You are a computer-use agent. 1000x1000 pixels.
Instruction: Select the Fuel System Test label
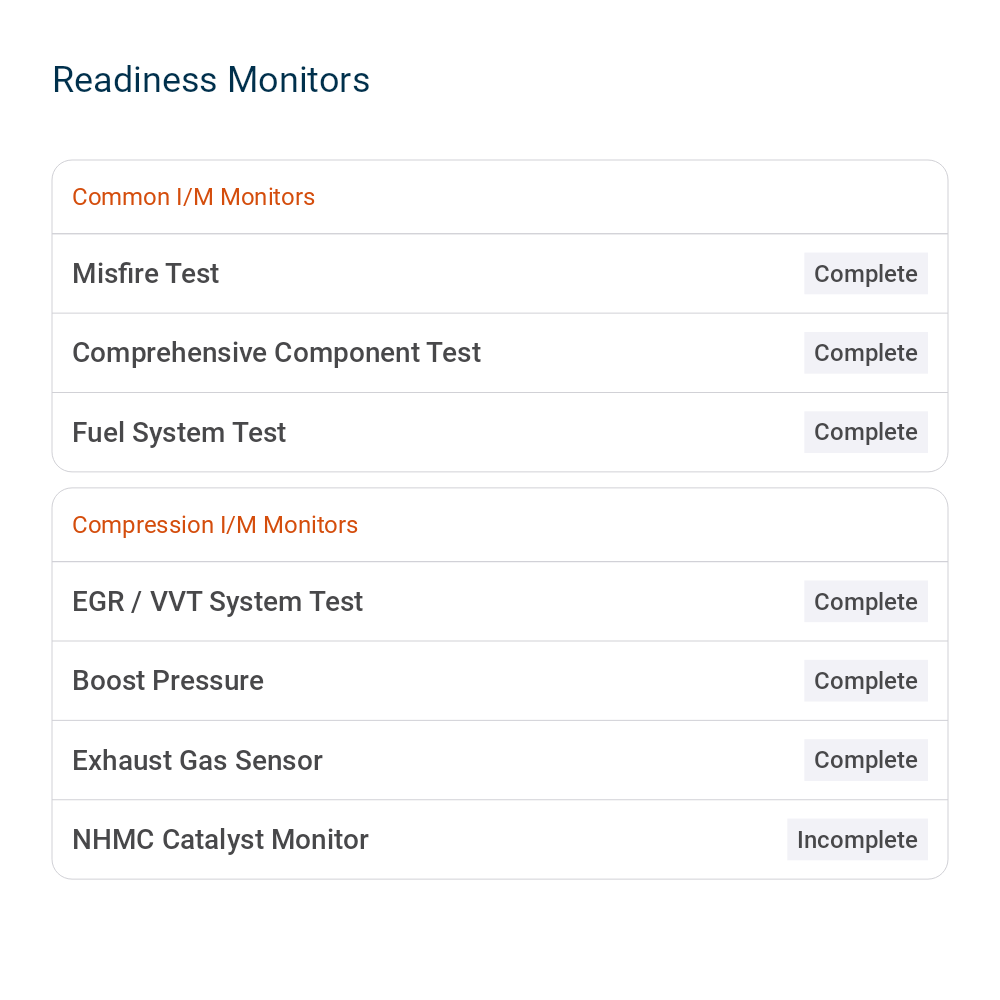(x=179, y=432)
